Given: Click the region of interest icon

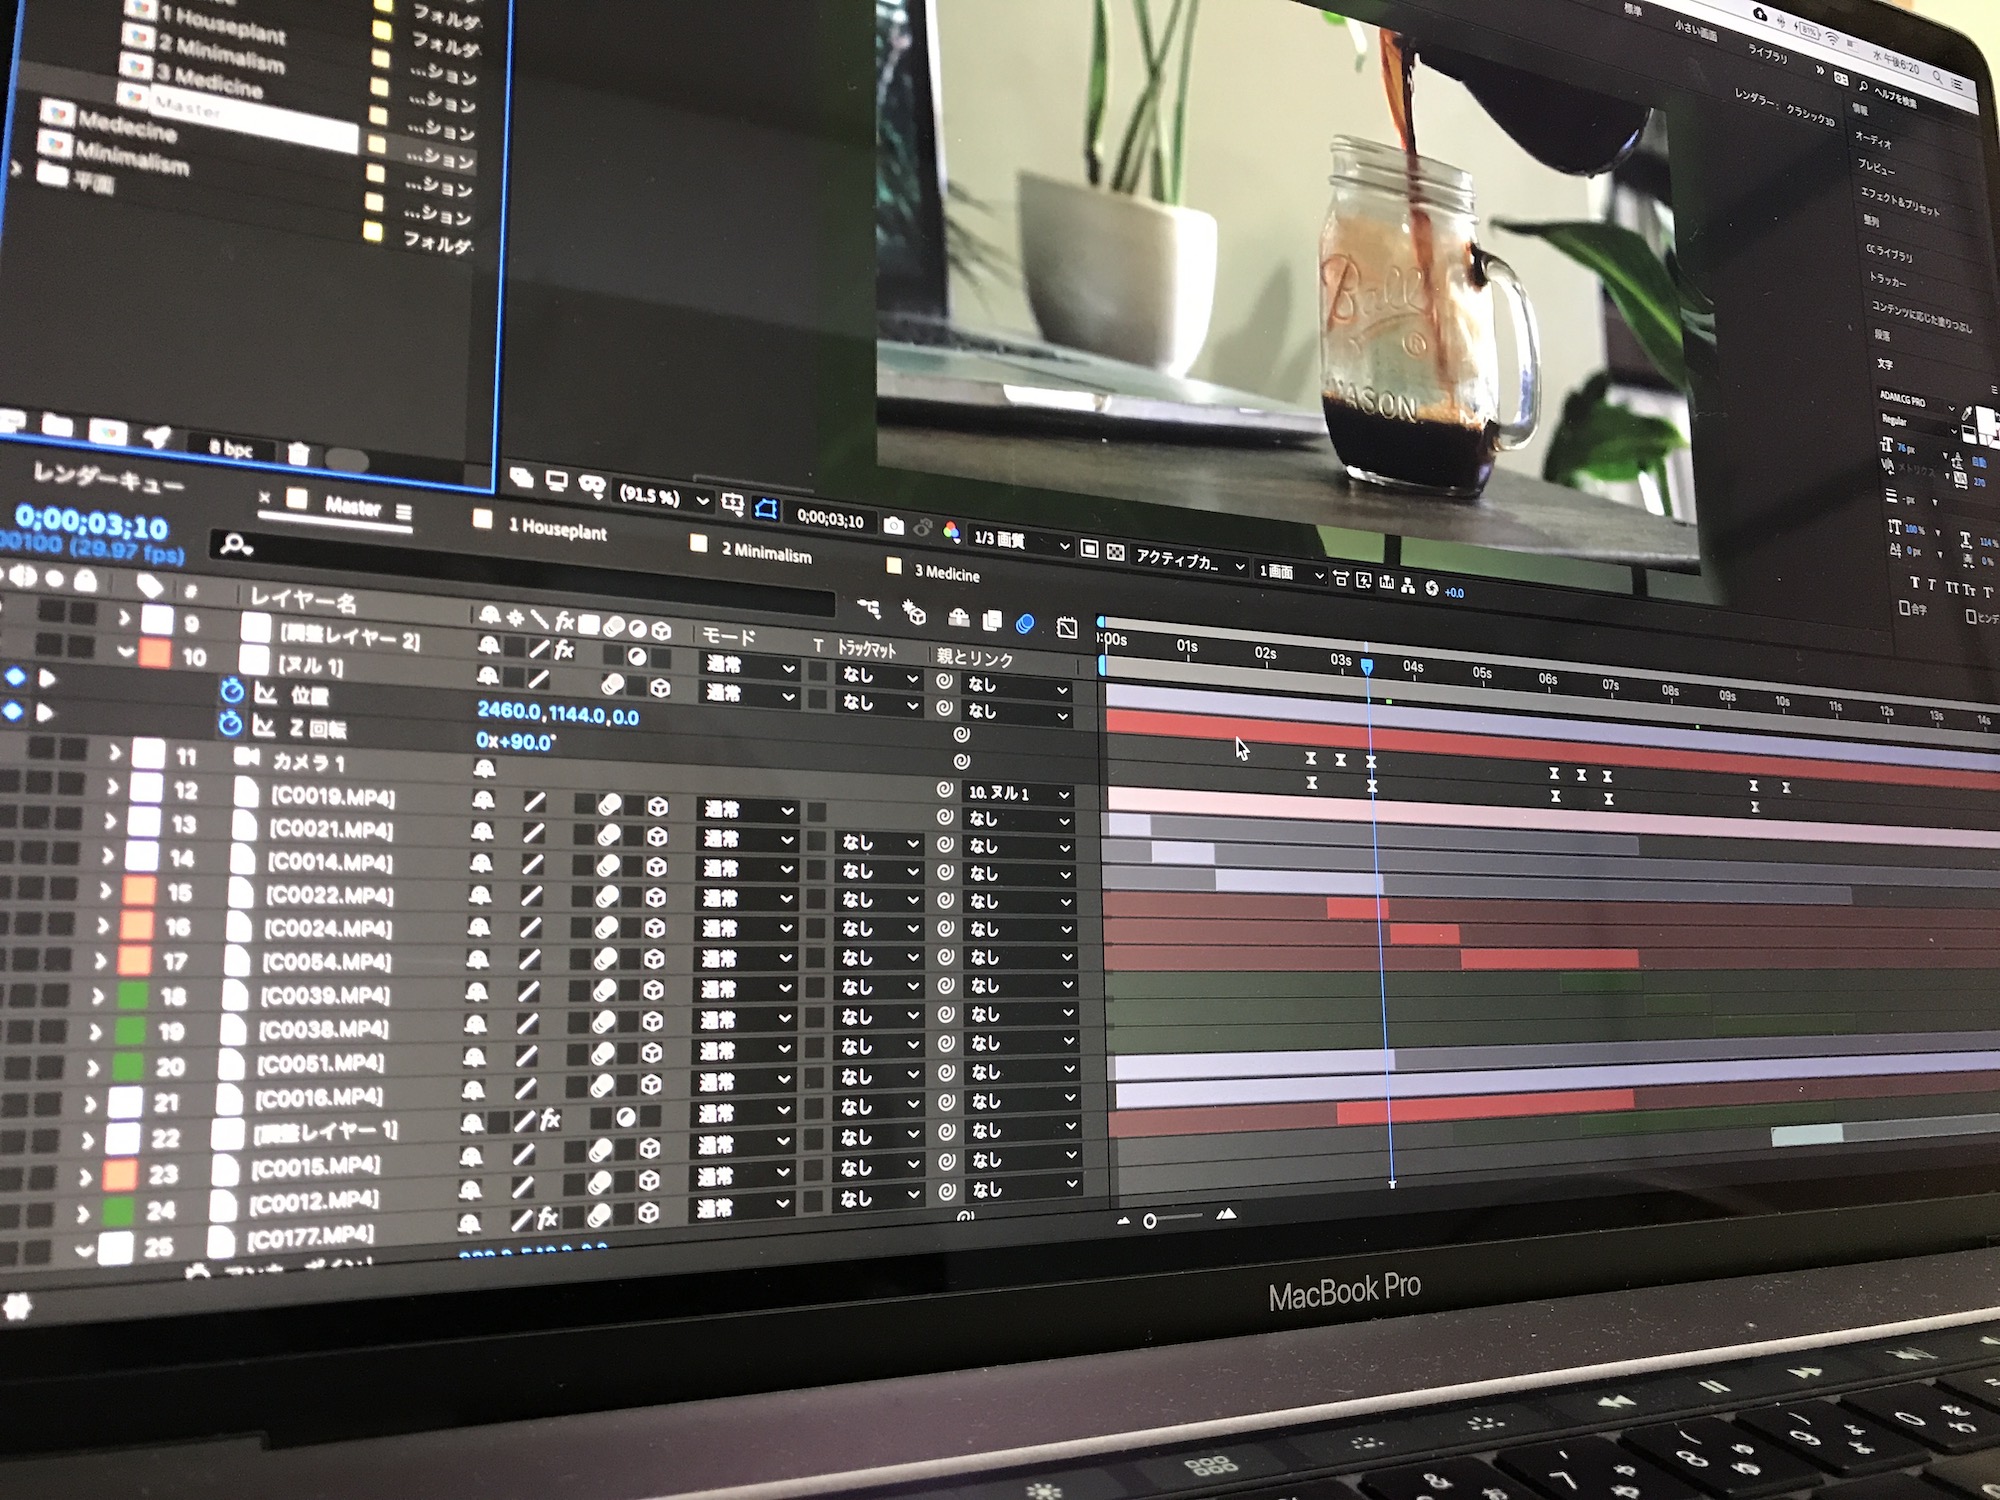Looking at the screenshot, I should [1090, 549].
